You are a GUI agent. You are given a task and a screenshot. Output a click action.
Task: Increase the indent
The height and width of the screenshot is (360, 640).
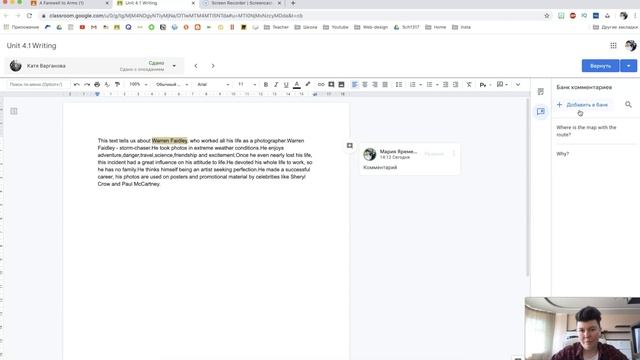456,84
